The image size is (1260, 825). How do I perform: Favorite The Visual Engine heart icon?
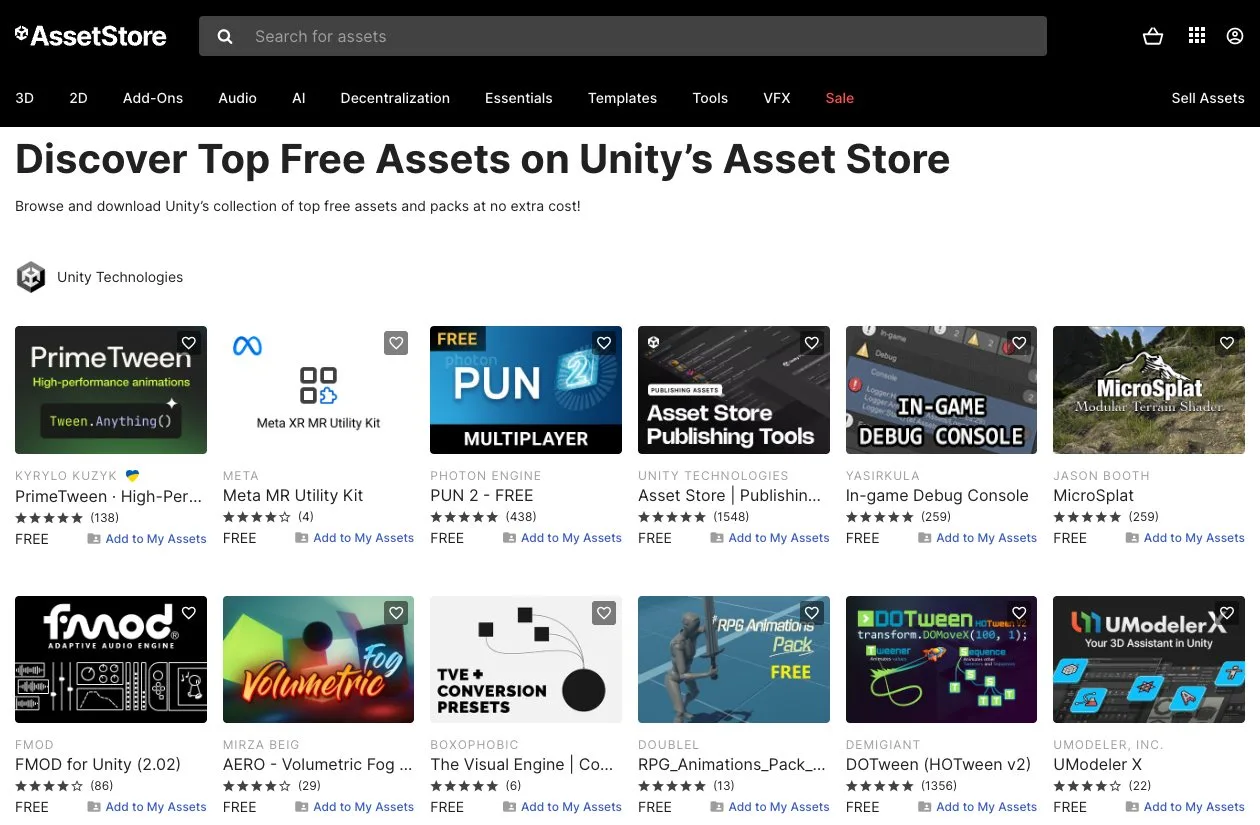click(x=604, y=613)
